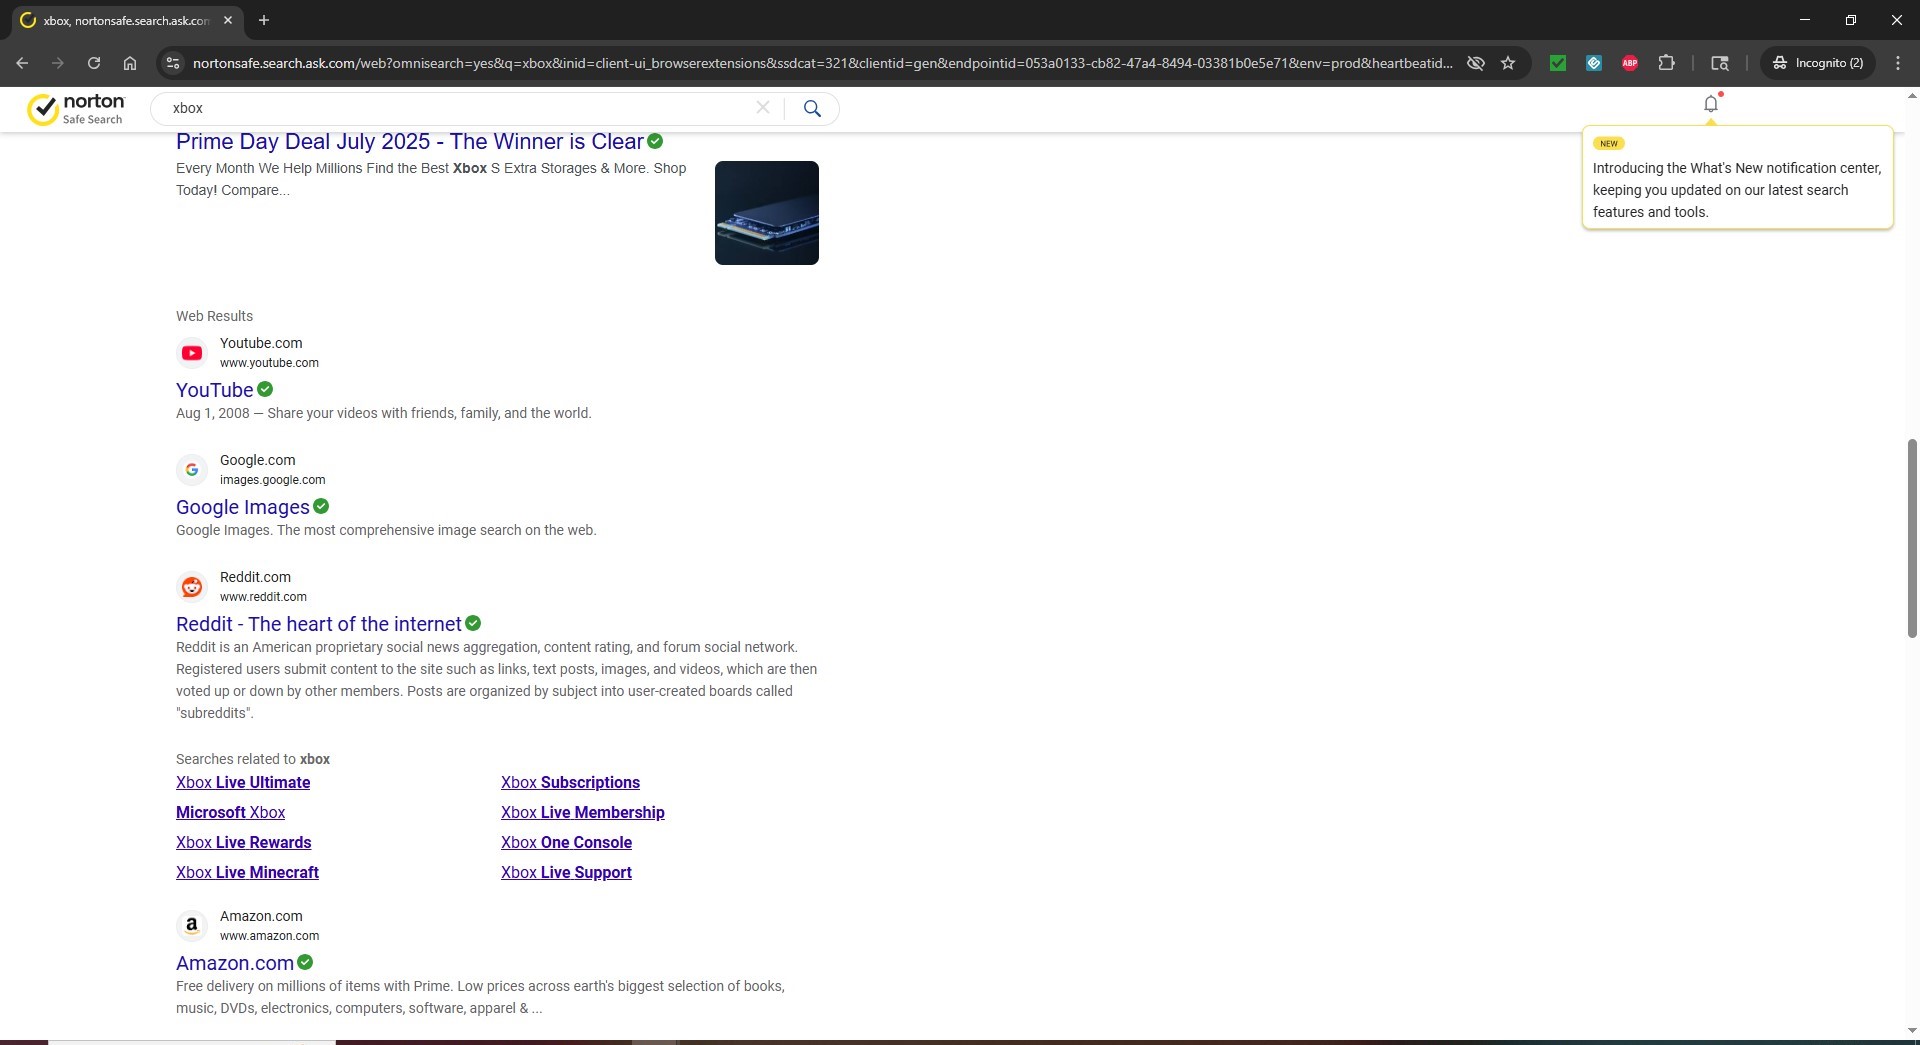Open the notification bell
The image size is (1920, 1045).
[x=1711, y=104]
